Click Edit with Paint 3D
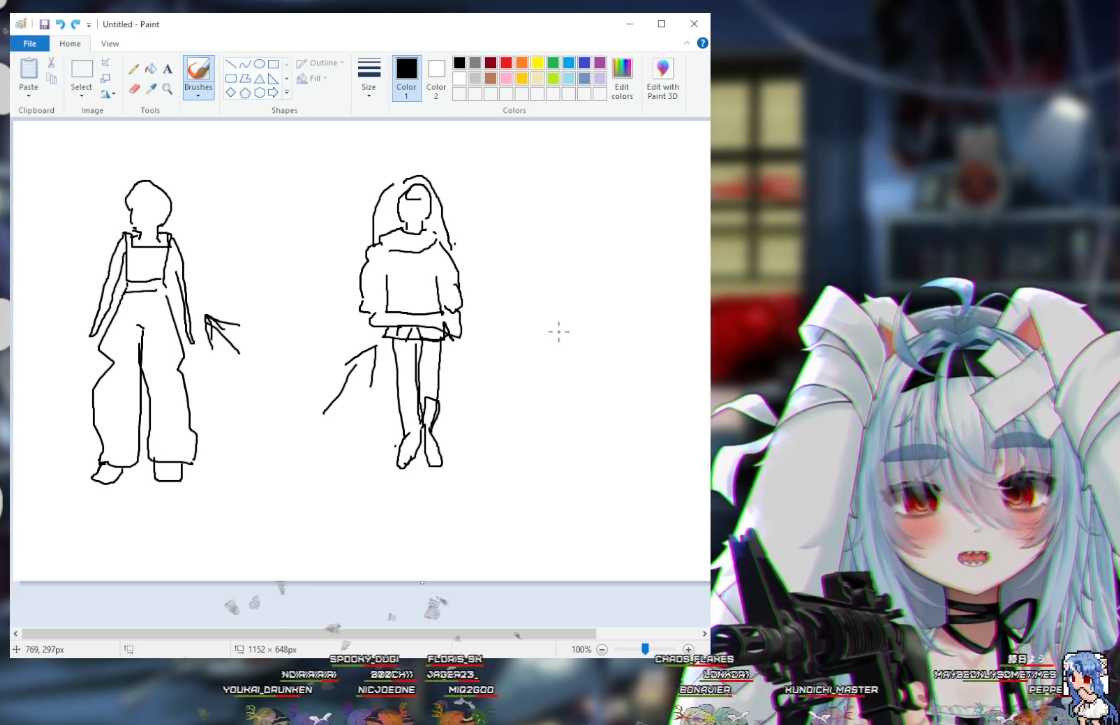This screenshot has width=1120, height=725. point(662,79)
